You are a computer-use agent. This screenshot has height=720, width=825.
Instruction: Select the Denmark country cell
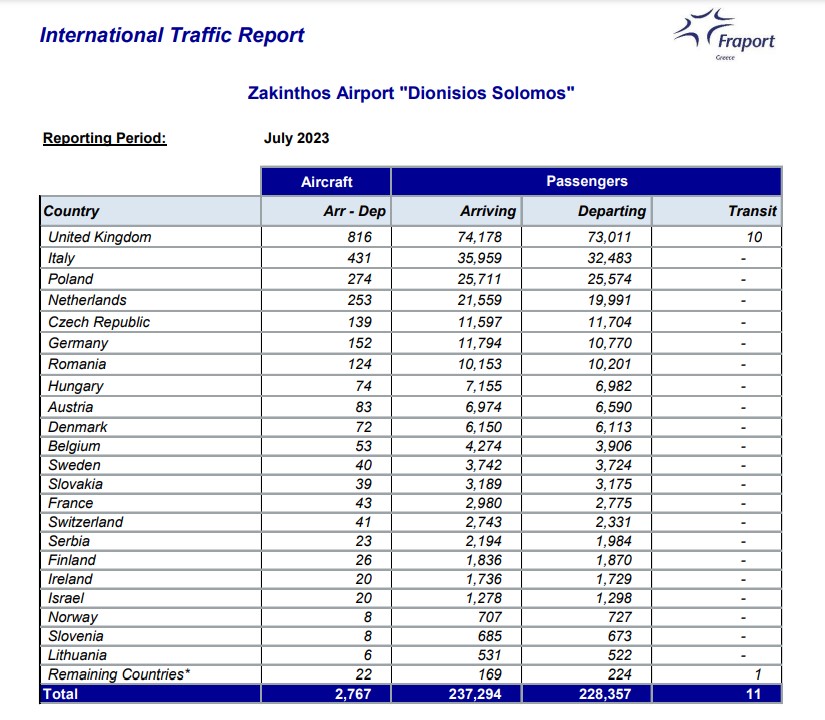150,427
